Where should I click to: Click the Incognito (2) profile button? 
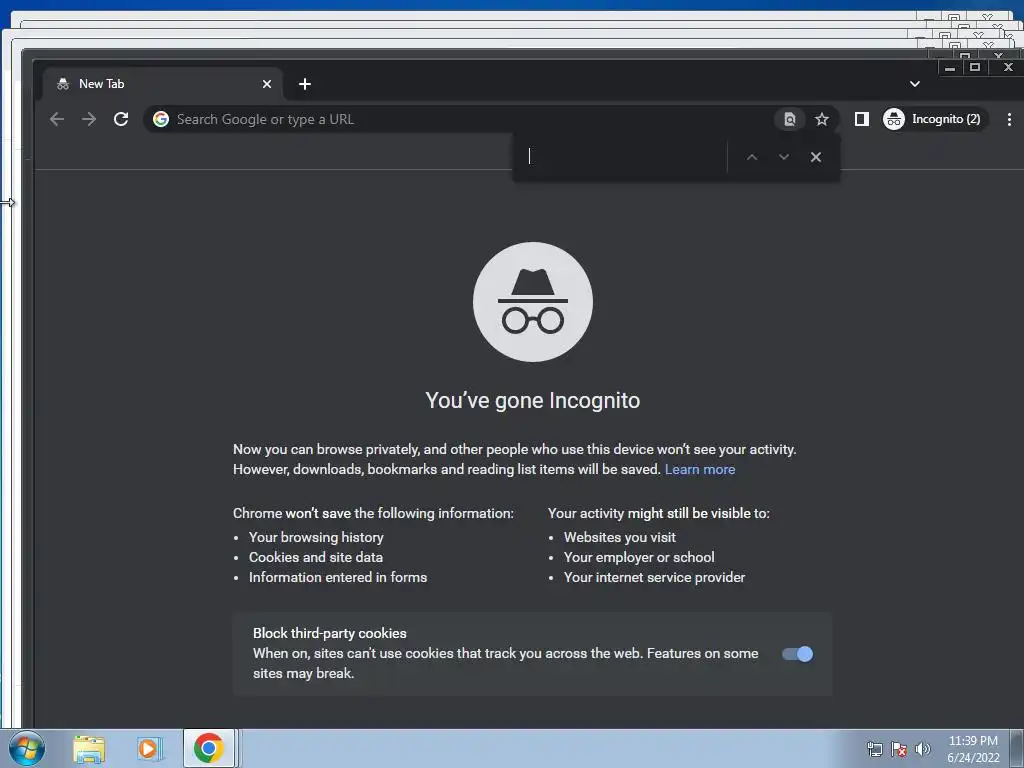click(x=933, y=119)
